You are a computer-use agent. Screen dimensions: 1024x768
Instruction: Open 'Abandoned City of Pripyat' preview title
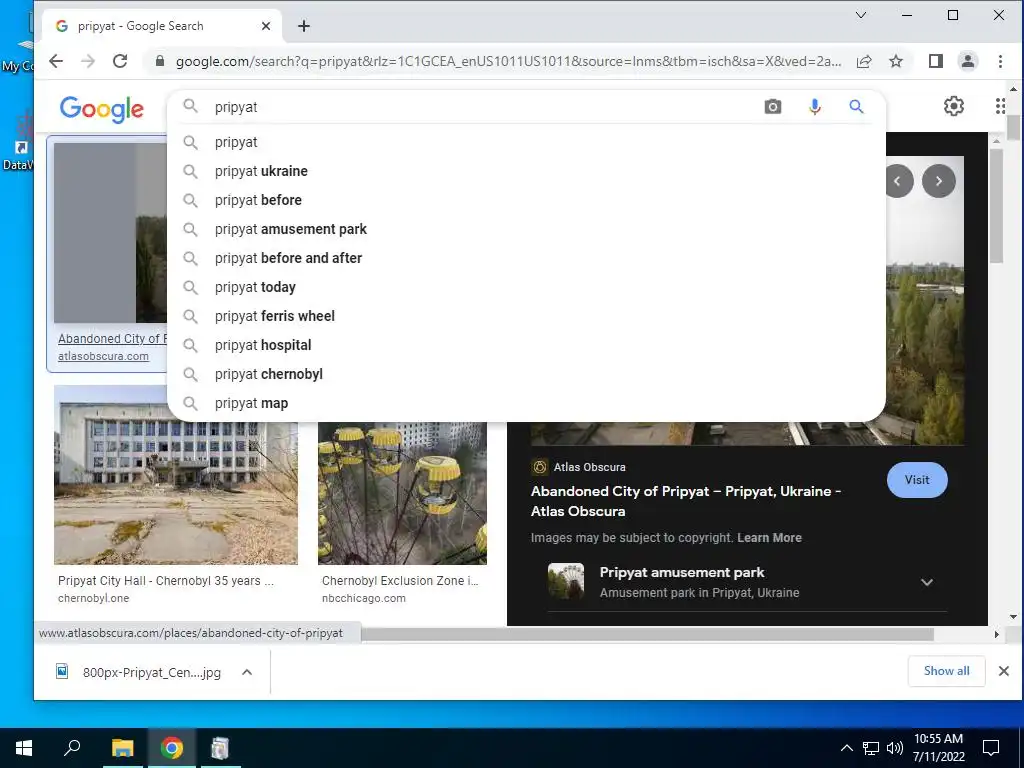(x=686, y=501)
